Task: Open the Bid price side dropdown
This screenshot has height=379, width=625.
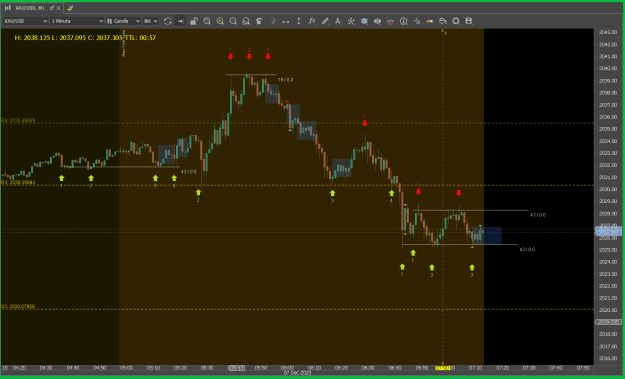Action: pos(151,21)
